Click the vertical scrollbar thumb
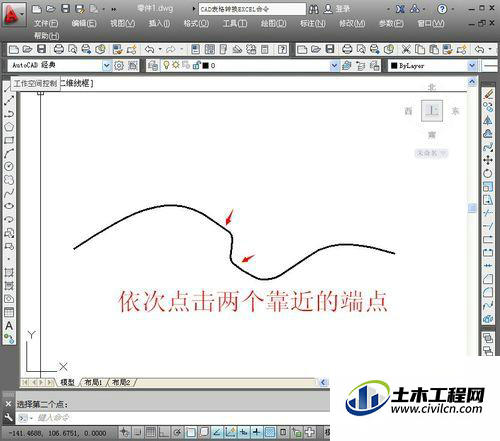 [x=472, y=208]
